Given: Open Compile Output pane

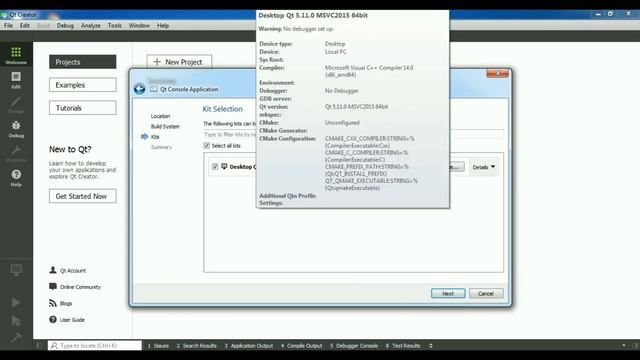Looking at the screenshot, I should (x=301, y=346).
